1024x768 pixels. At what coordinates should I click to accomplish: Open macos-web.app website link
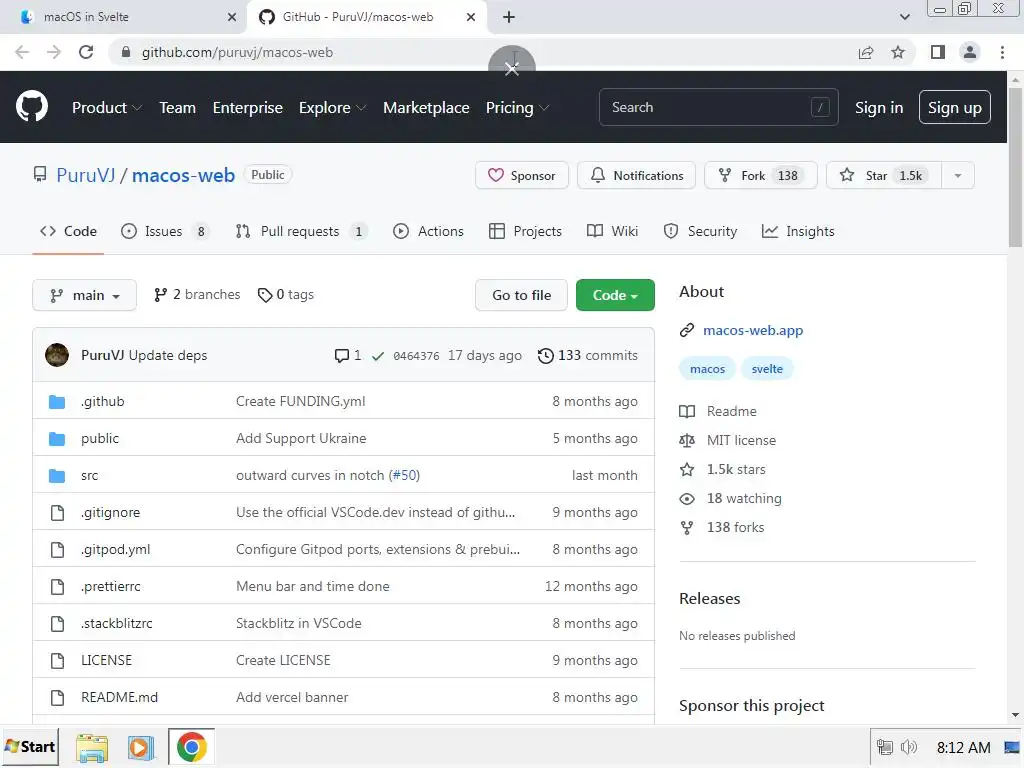point(753,330)
